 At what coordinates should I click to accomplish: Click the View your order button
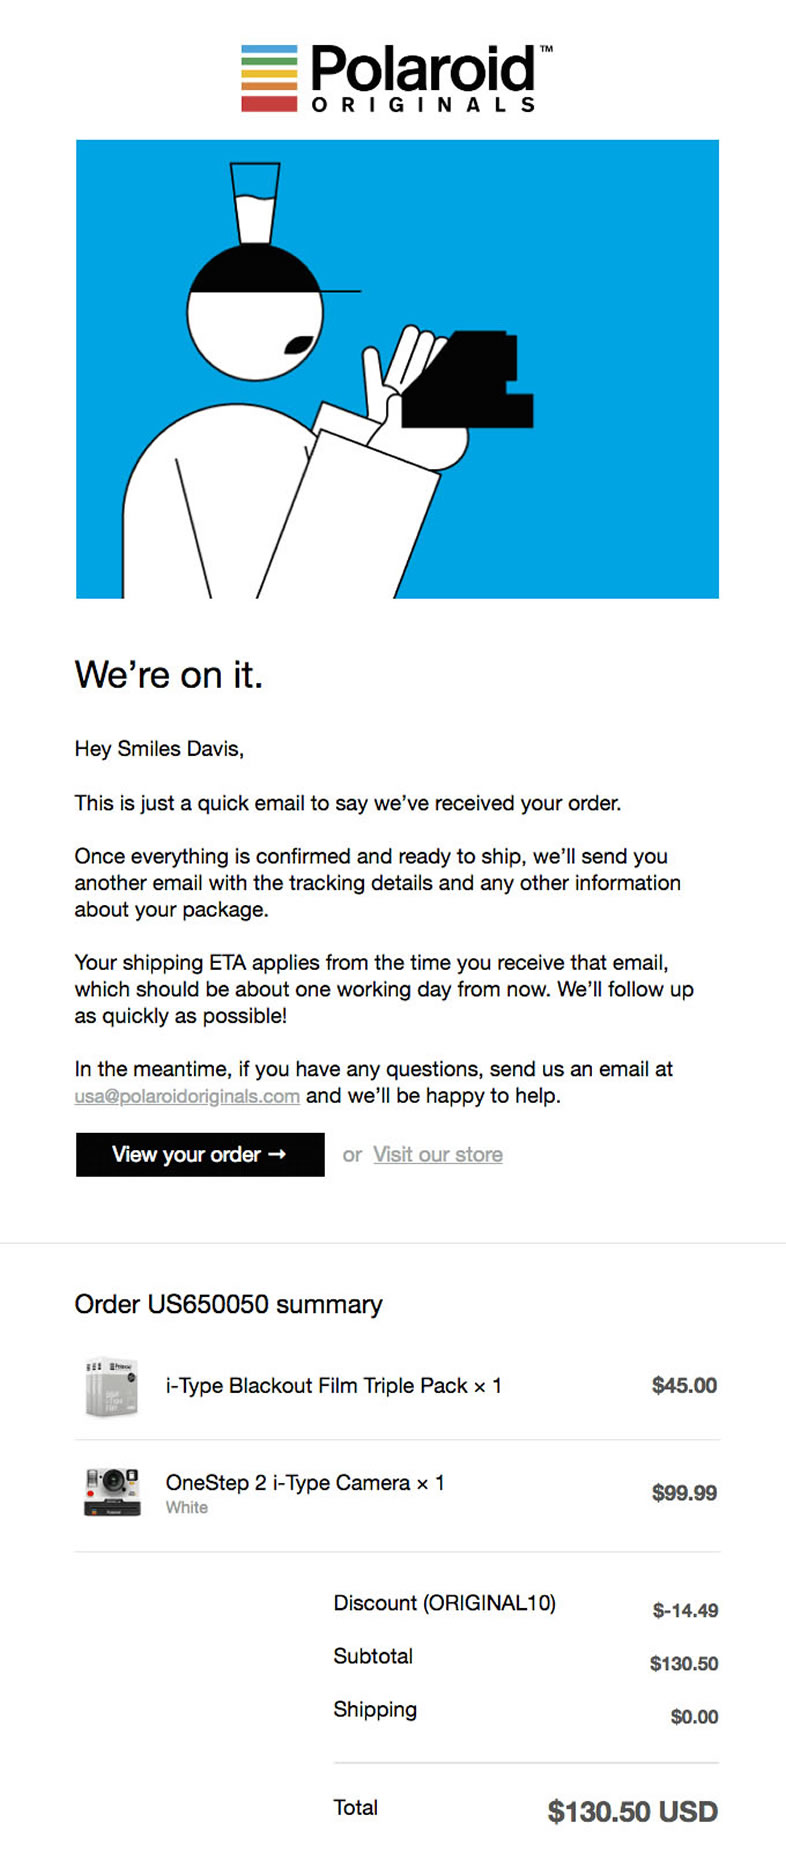point(200,1155)
